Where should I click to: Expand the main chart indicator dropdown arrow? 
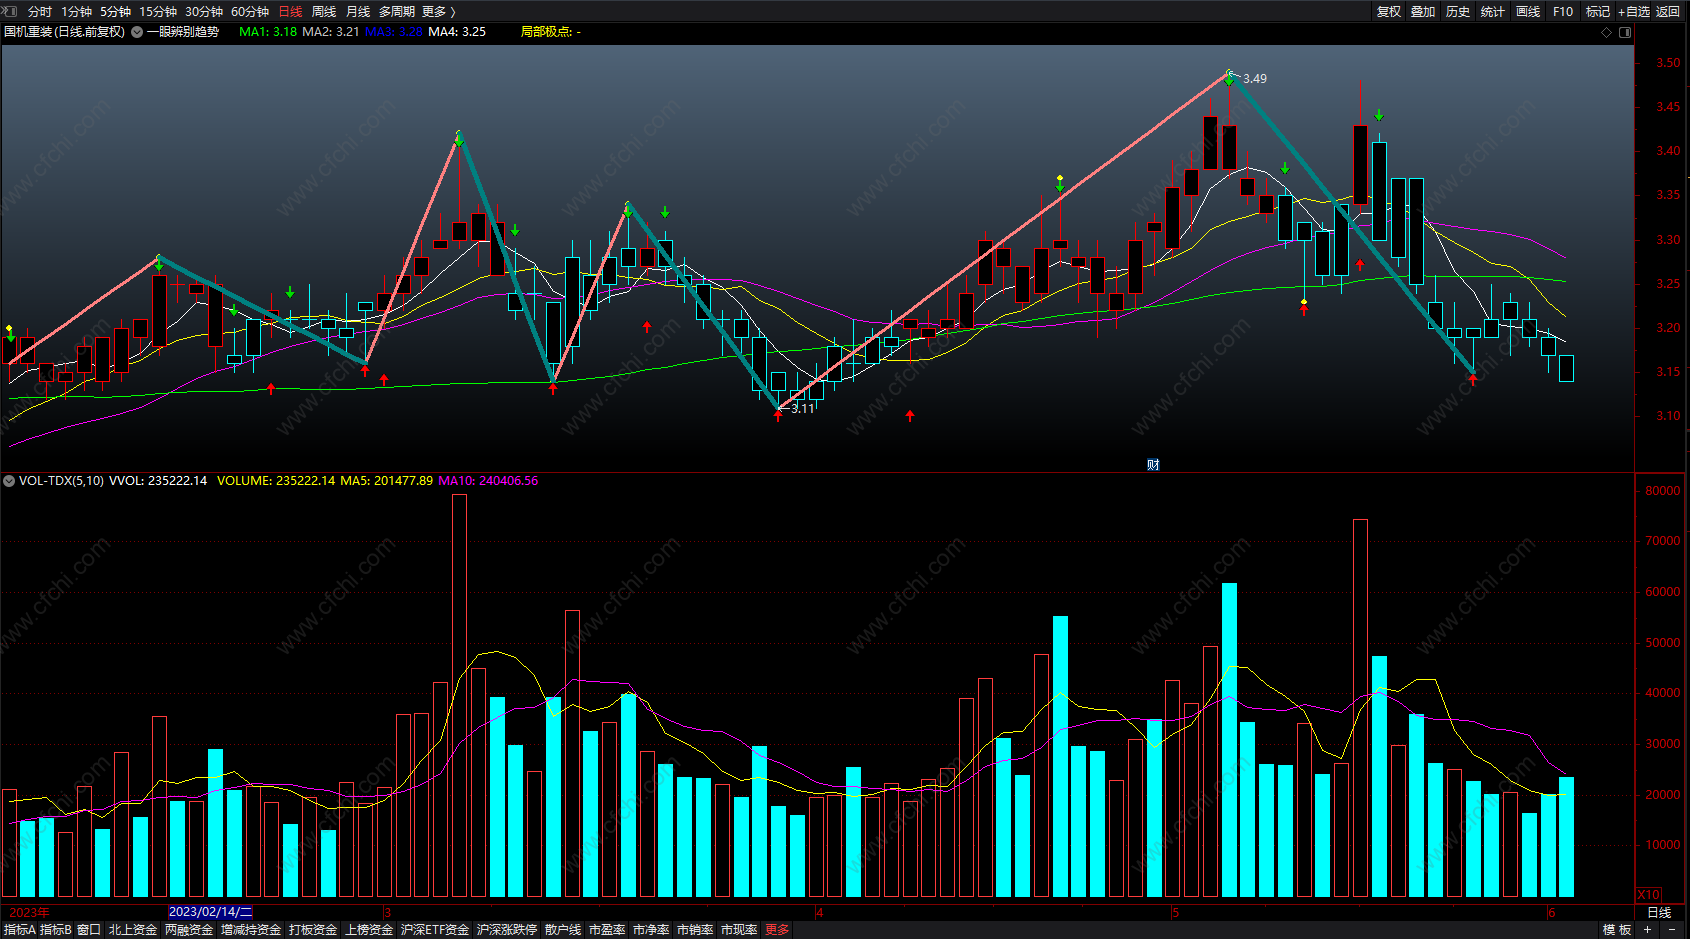[x=137, y=32]
